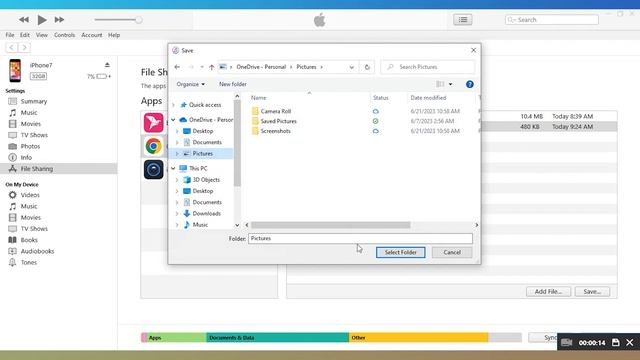The image size is (640, 360).
Task: Click the iTunes volume slider knob
Action: point(139,20)
